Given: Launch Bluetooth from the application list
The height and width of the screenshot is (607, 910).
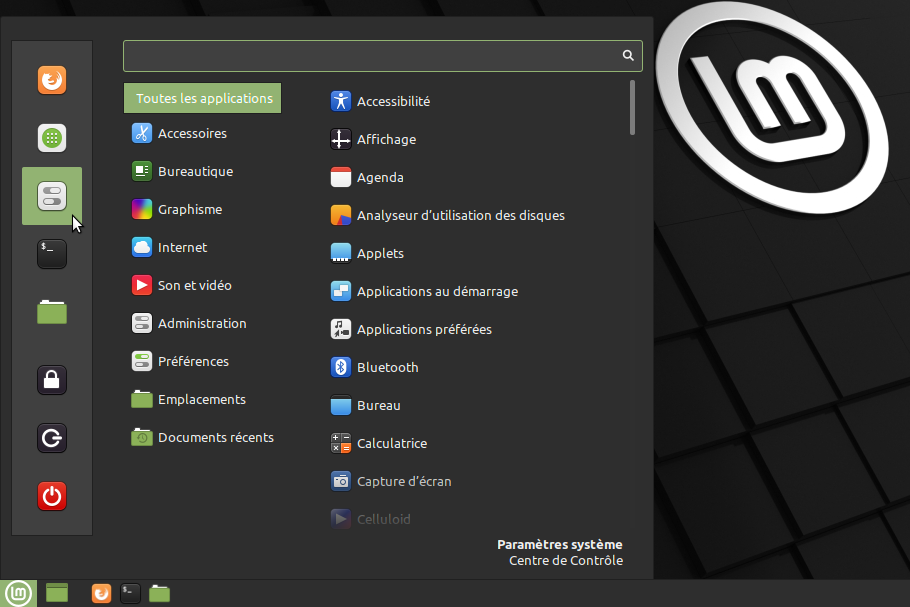Looking at the screenshot, I should point(387,367).
